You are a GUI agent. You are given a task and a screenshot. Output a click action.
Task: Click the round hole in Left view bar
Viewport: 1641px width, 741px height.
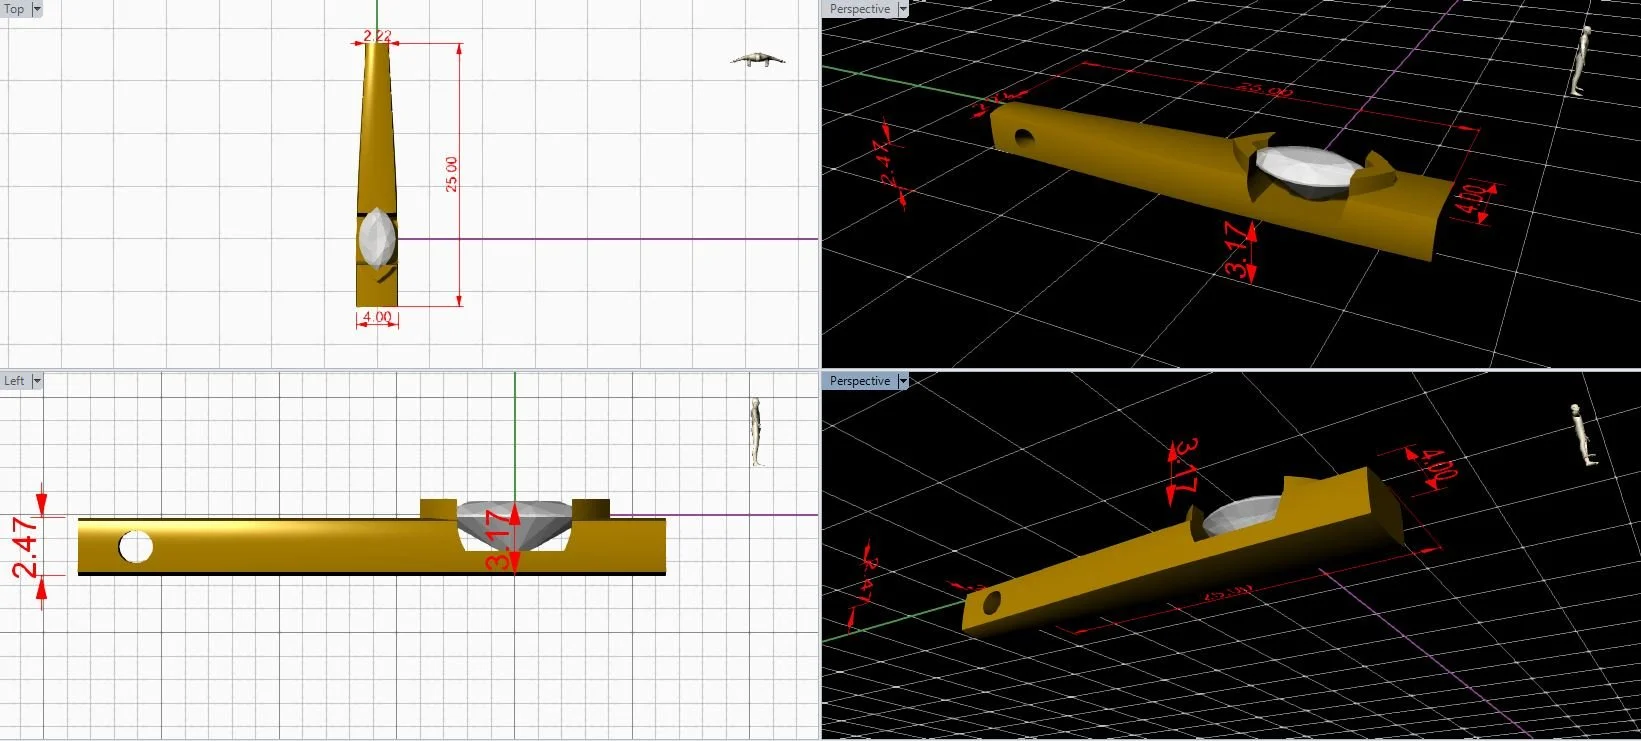135,547
